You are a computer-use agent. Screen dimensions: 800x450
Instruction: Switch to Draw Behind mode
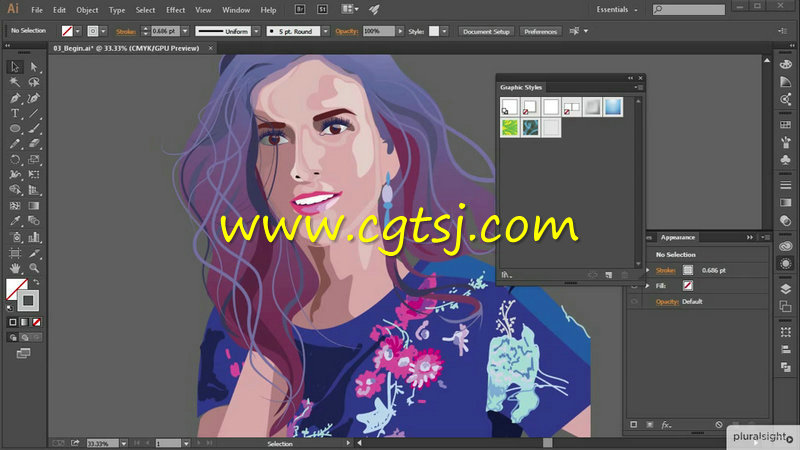24,337
